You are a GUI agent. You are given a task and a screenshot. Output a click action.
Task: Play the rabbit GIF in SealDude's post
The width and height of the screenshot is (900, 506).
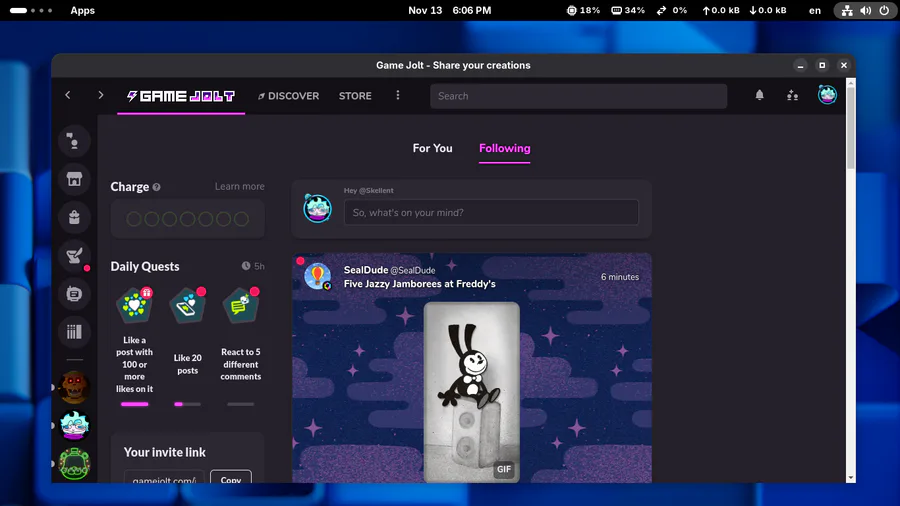[472, 392]
